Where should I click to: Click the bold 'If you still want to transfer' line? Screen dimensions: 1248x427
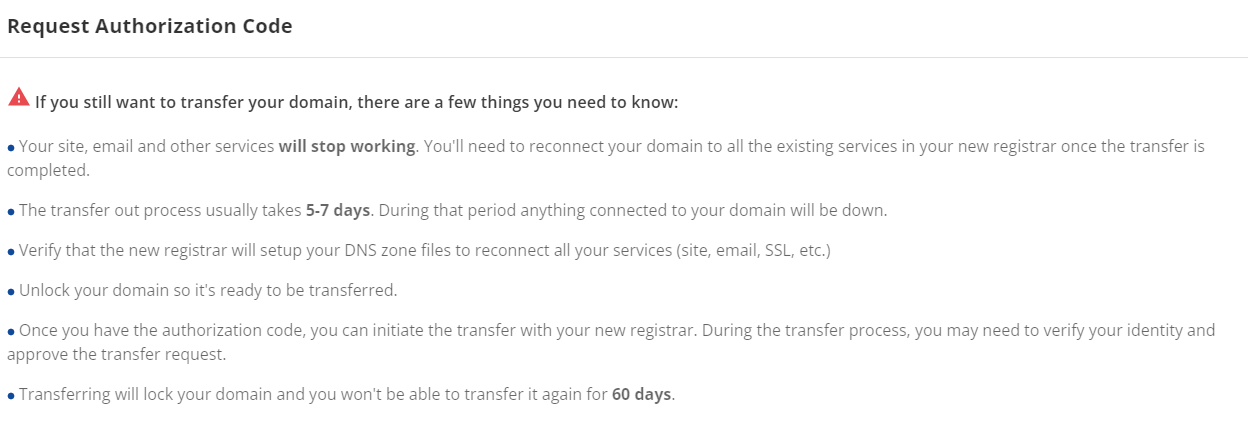click(x=356, y=102)
